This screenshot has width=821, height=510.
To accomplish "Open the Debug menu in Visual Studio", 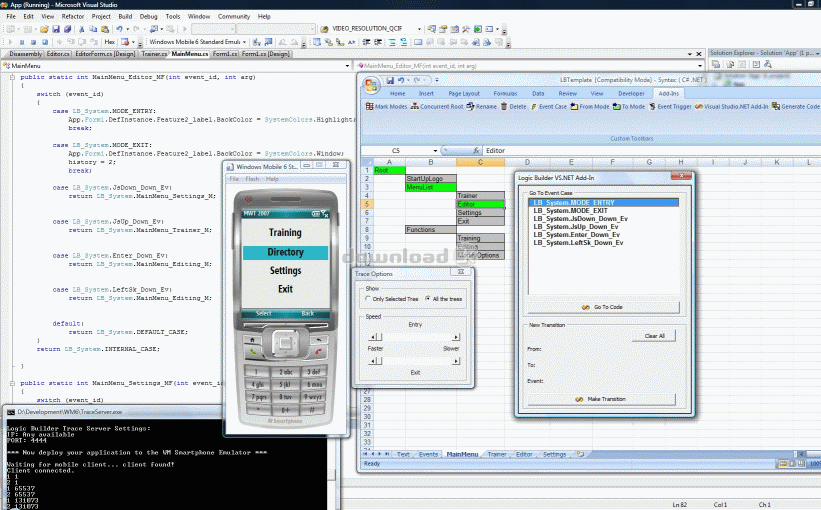I will pos(148,16).
